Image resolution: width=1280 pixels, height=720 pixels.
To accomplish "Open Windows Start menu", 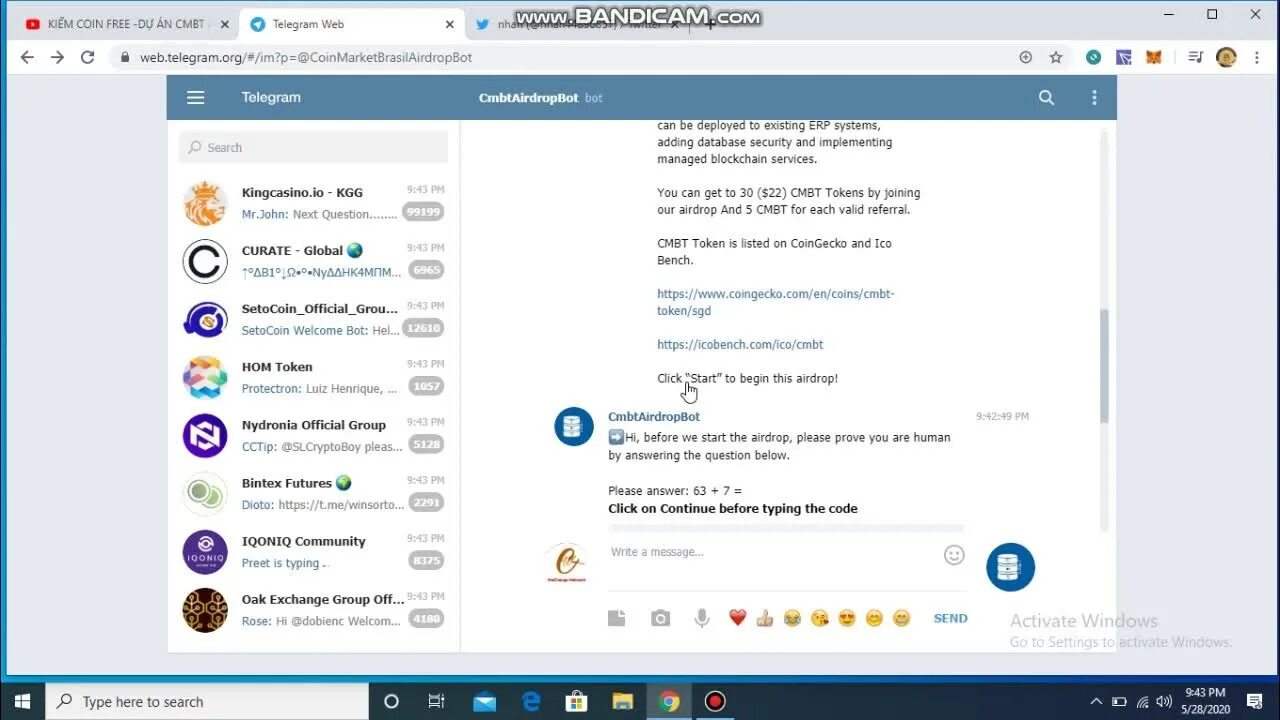I will [x=22, y=701].
